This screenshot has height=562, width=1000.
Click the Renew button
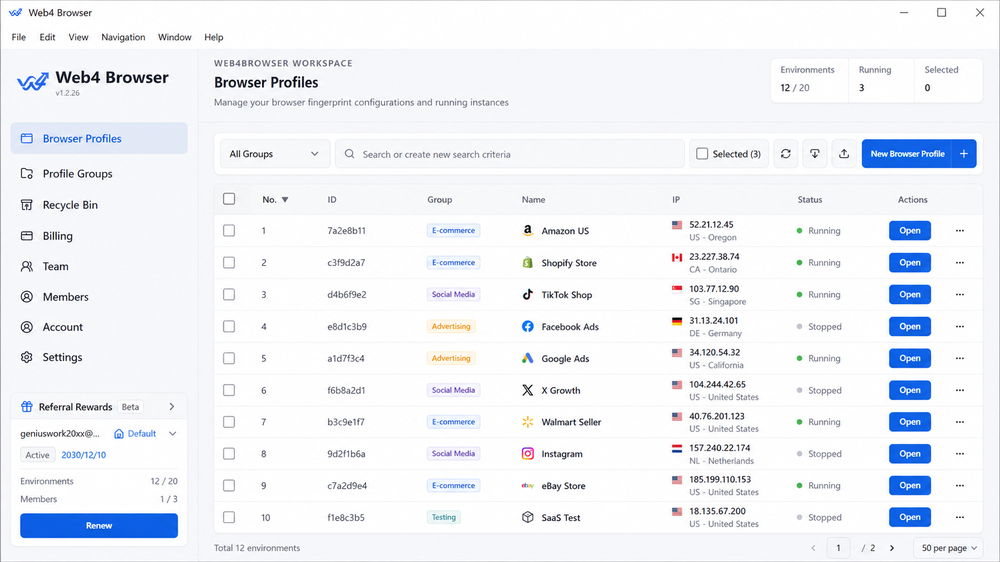point(99,526)
